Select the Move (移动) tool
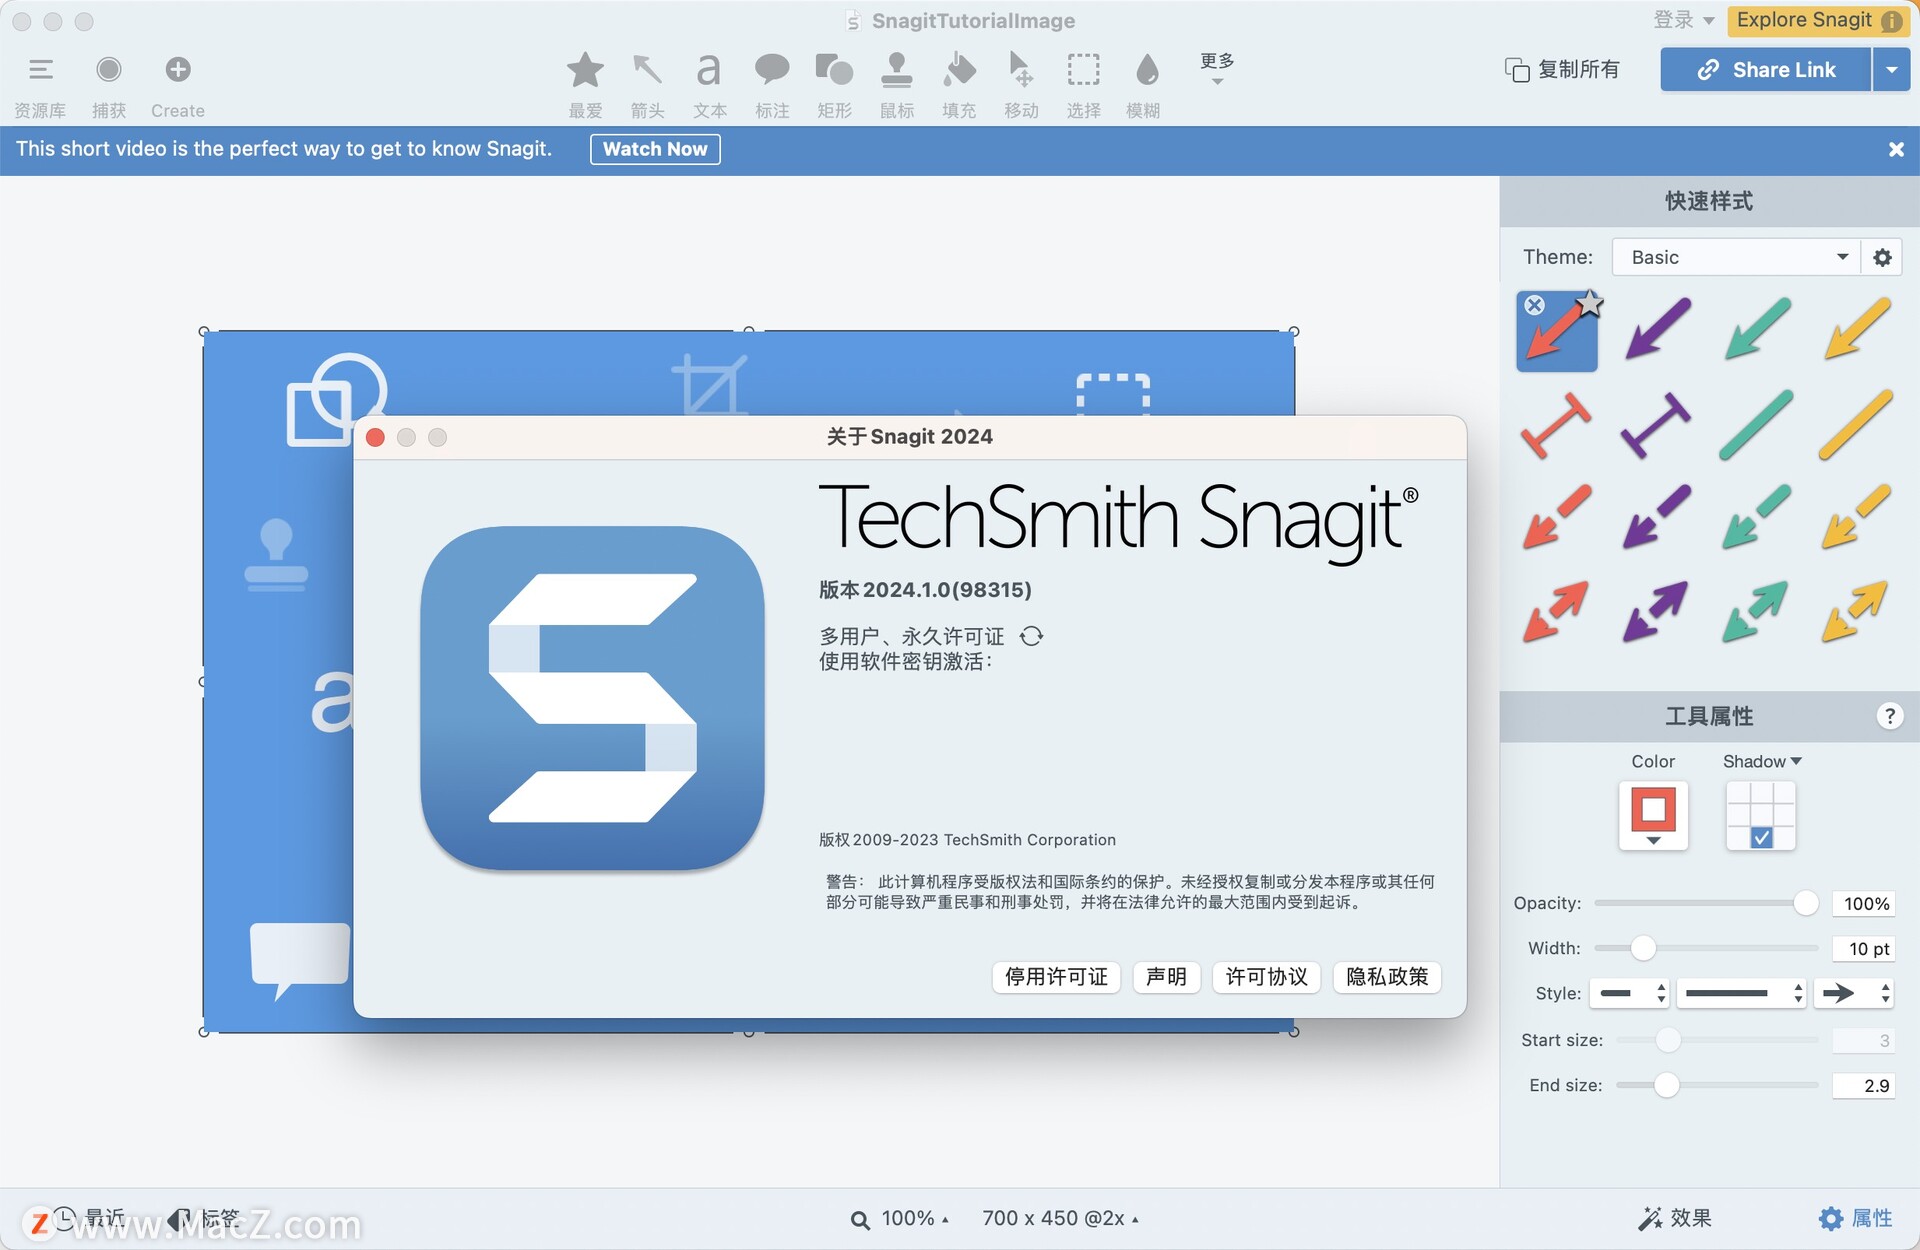This screenshot has width=1920, height=1250. coord(1021,70)
